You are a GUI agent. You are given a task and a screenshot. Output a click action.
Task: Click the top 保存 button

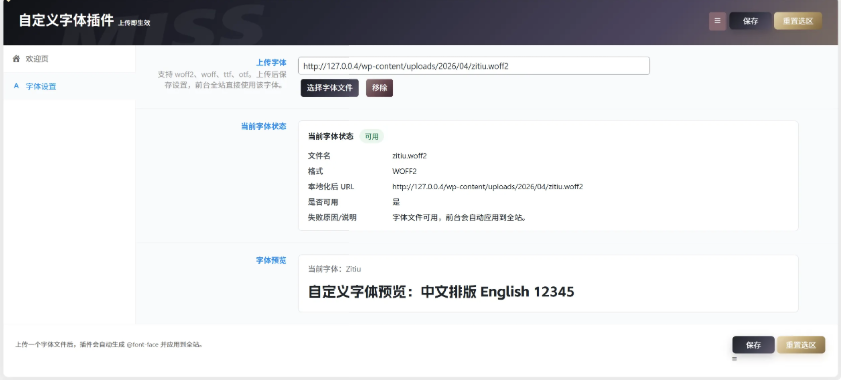750,21
